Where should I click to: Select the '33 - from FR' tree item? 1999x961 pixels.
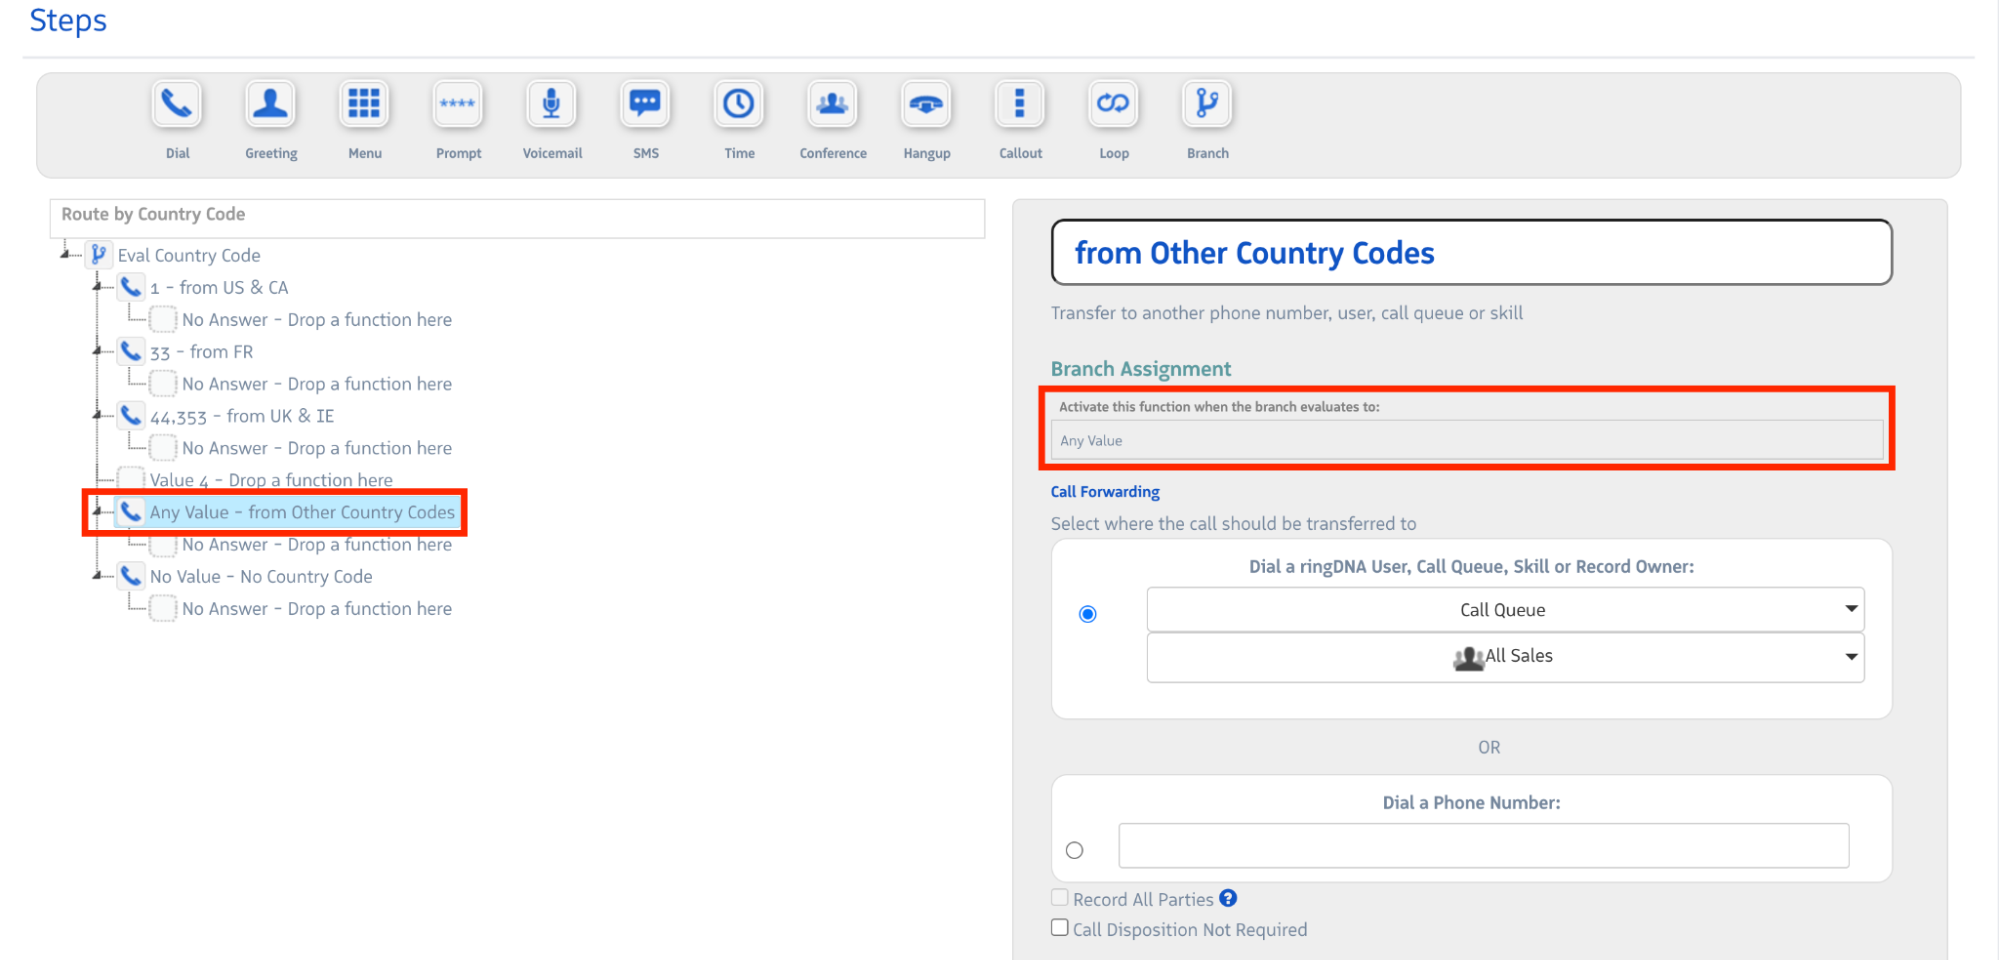[201, 352]
